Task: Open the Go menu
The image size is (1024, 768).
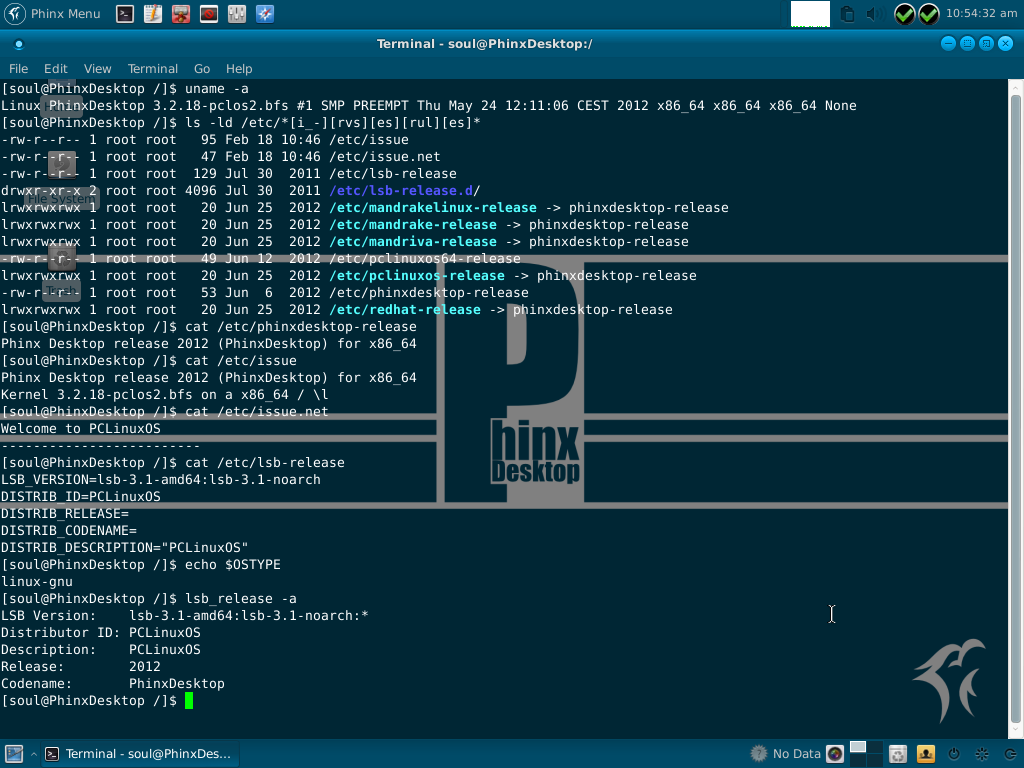Action: (202, 69)
